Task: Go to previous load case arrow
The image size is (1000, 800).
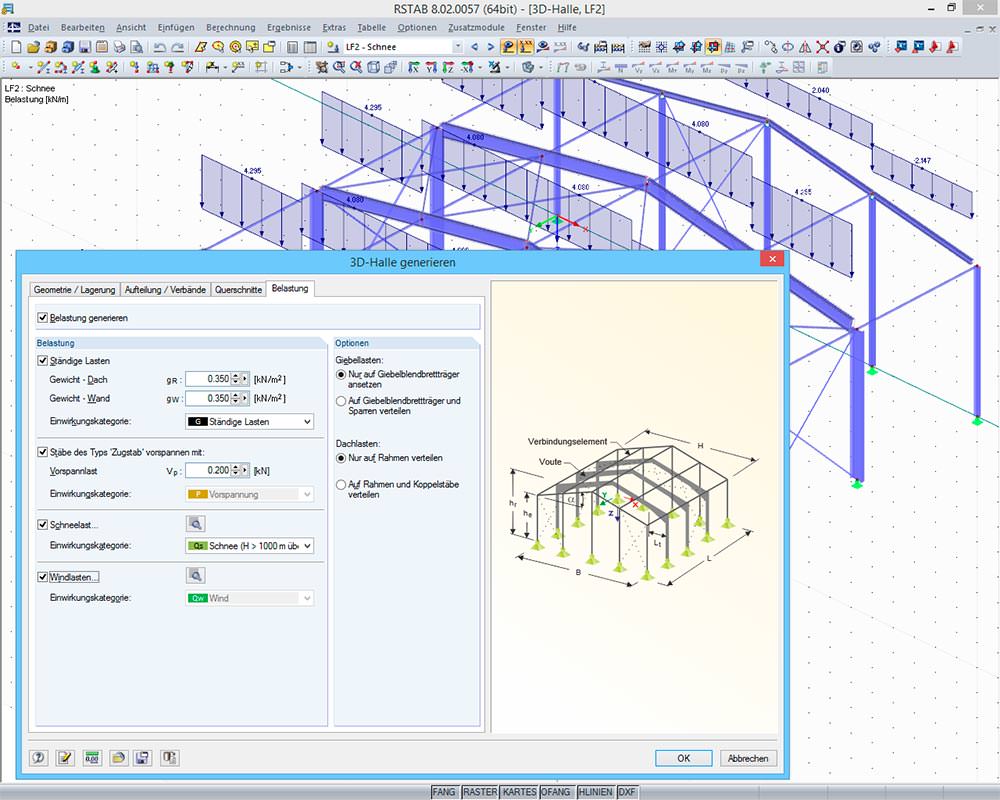Action: [x=474, y=47]
